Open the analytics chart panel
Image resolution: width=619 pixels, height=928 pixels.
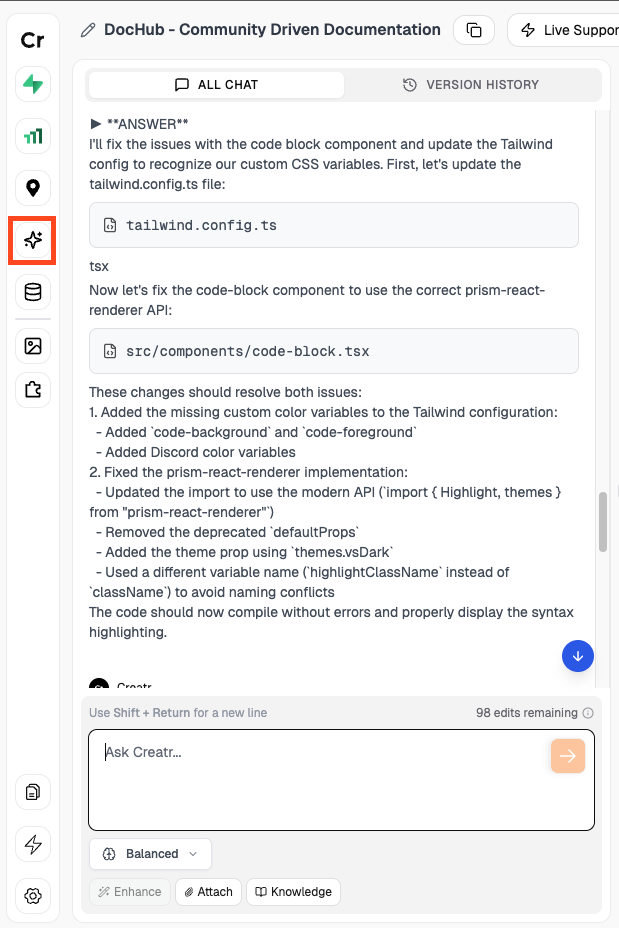point(32,136)
